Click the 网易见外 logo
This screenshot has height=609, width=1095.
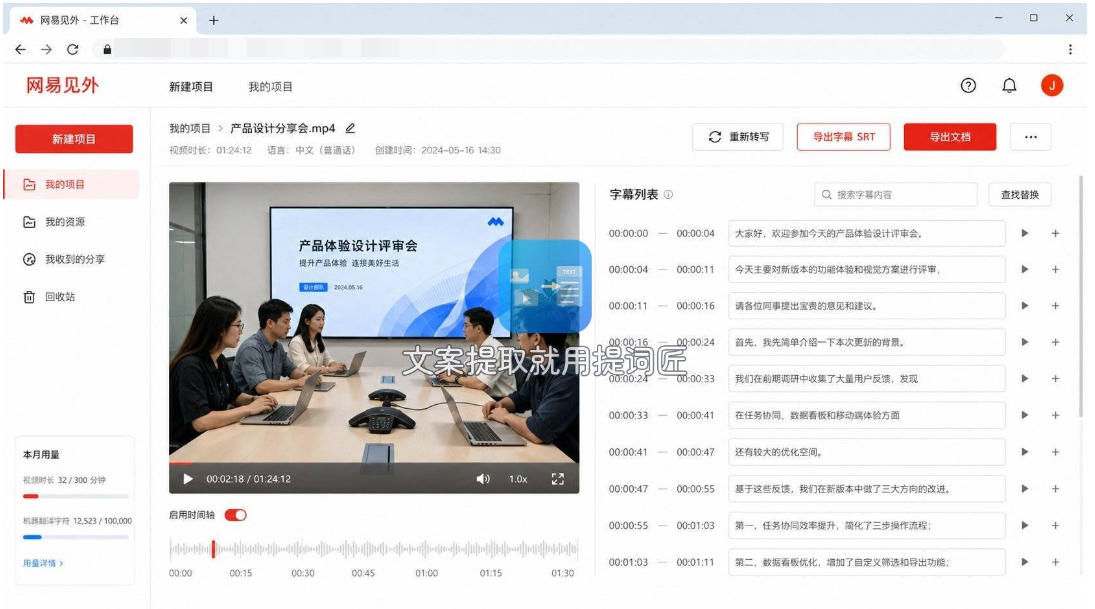[x=63, y=85]
